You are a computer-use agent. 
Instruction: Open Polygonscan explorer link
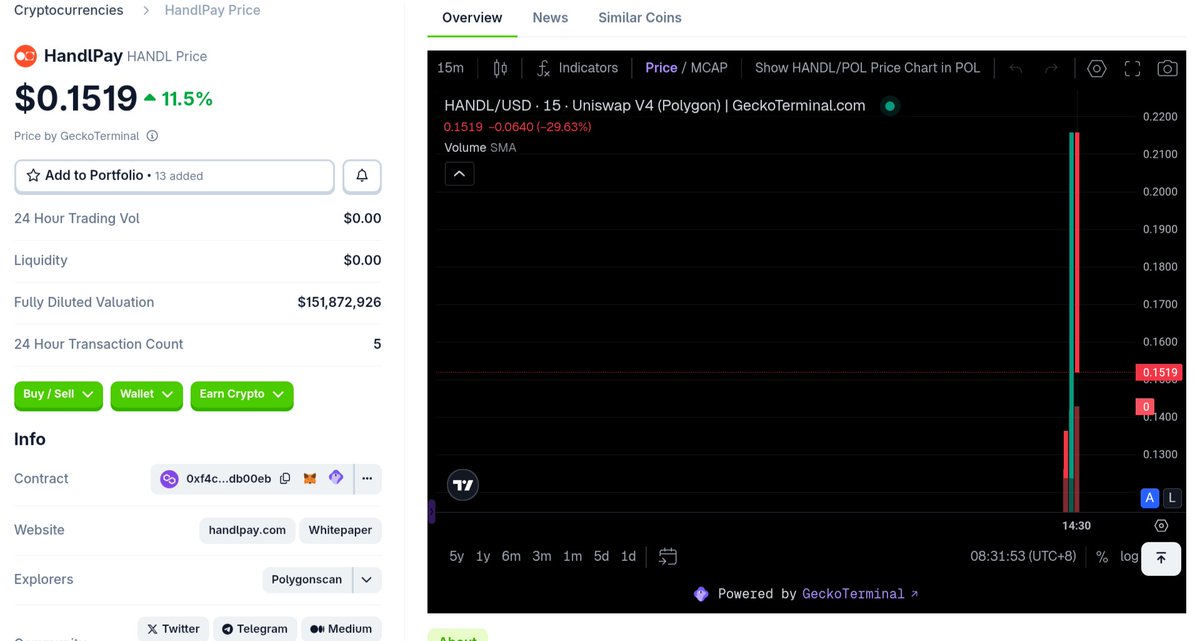307,580
